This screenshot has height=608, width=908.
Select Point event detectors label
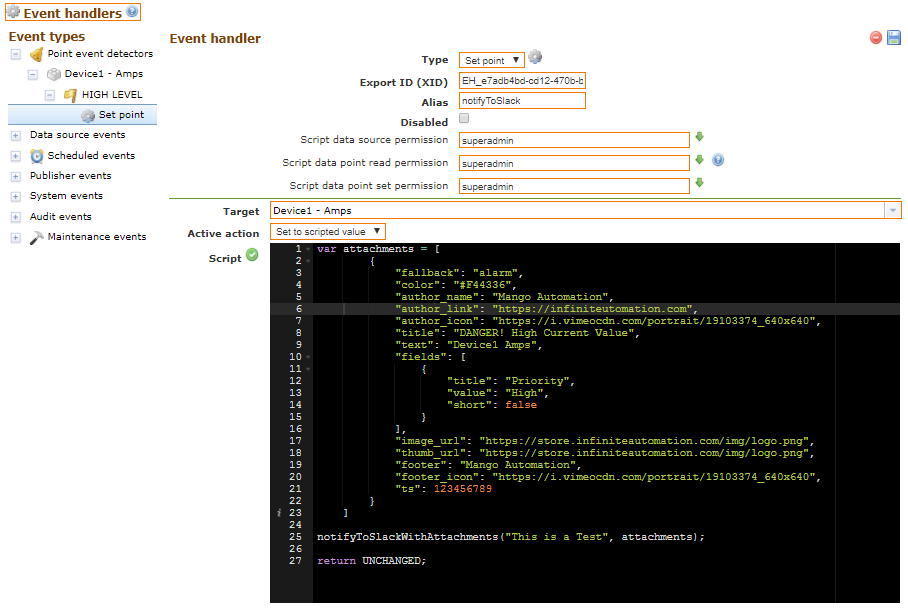100,53
